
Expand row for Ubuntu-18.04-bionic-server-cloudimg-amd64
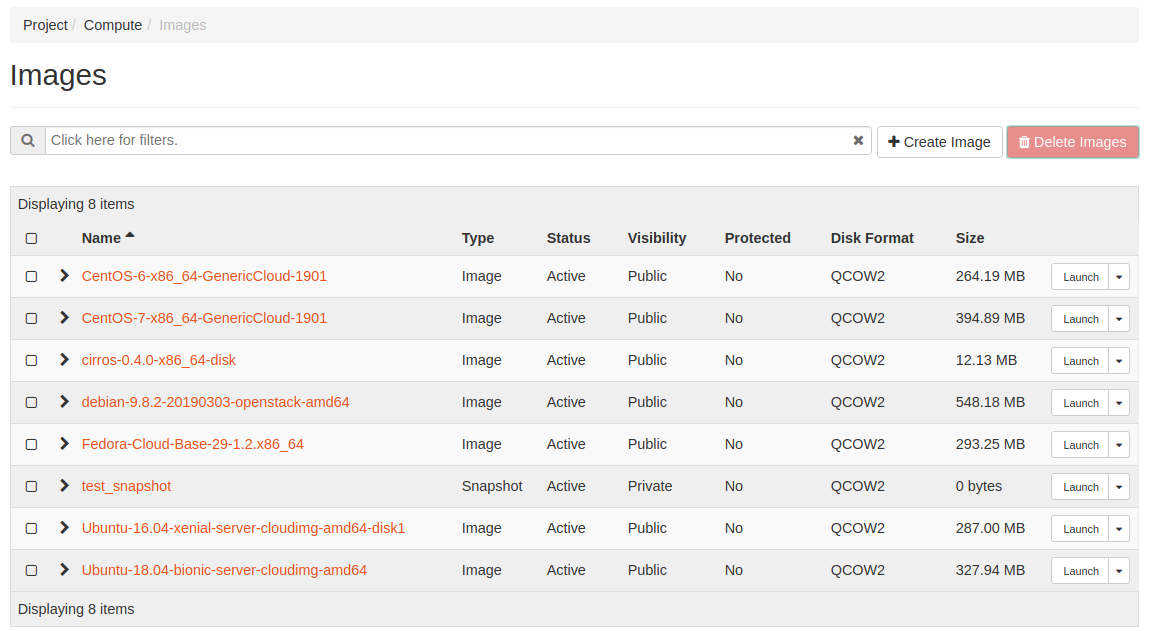pos(65,570)
